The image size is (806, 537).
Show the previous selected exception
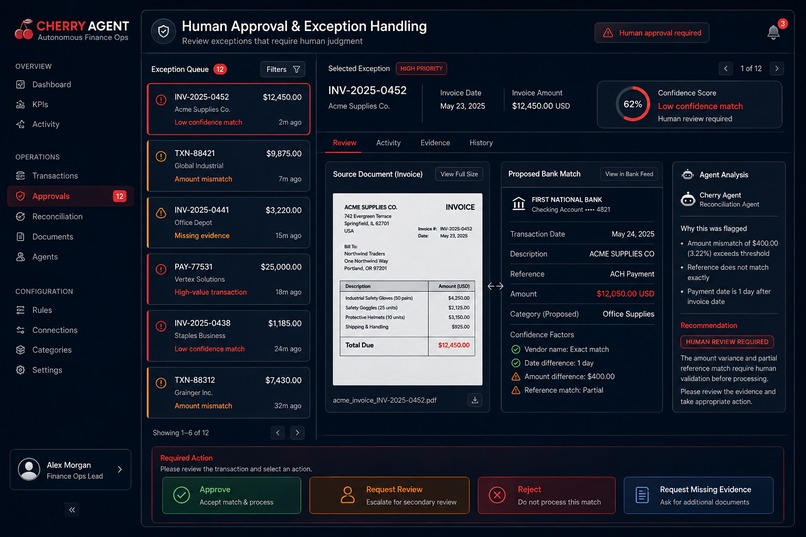(726, 68)
